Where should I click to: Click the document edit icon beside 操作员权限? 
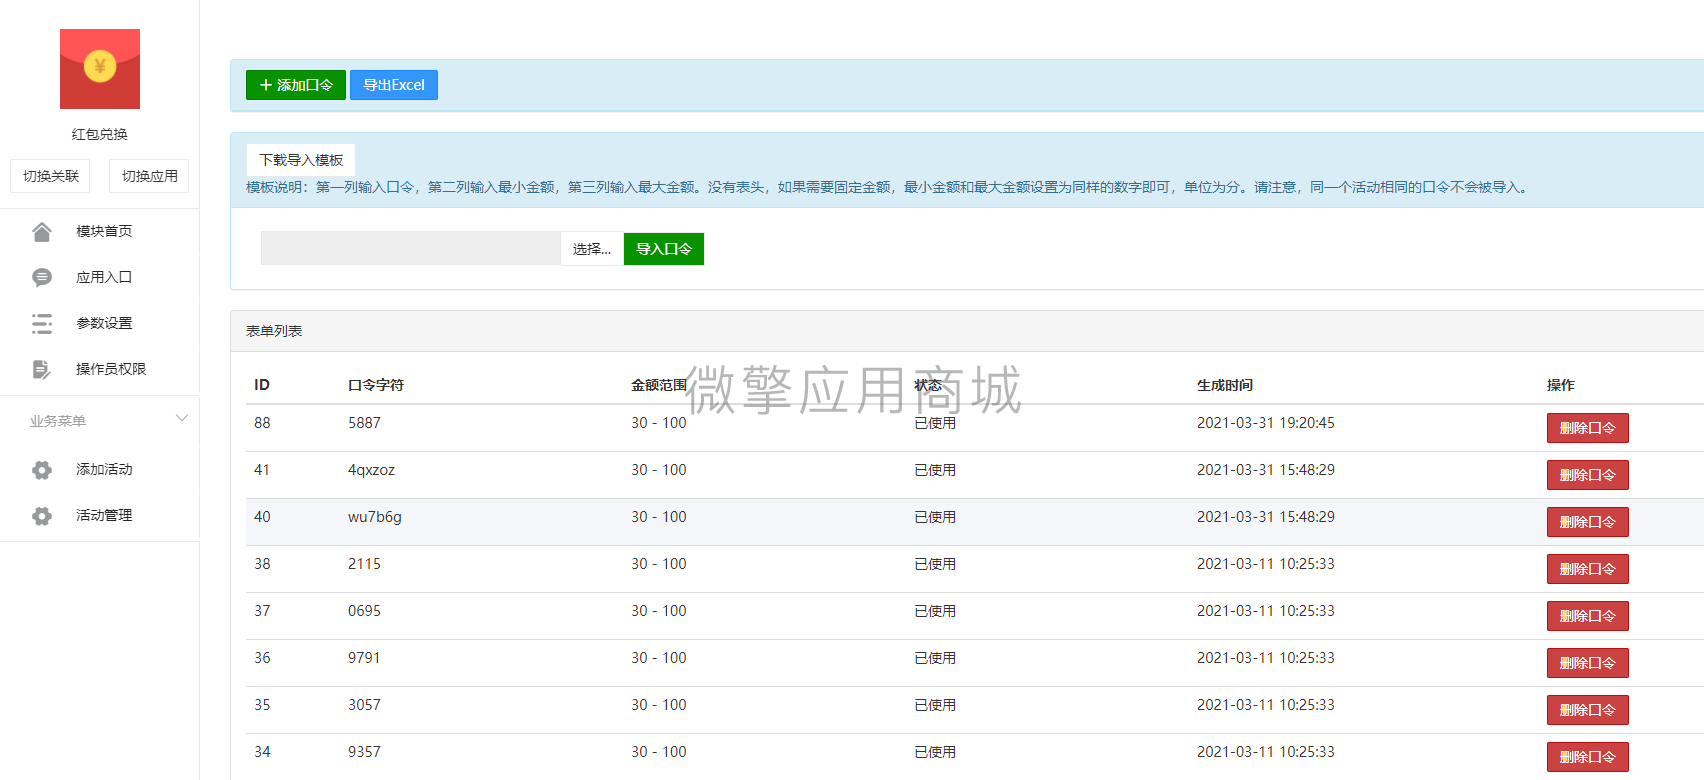(x=42, y=370)
